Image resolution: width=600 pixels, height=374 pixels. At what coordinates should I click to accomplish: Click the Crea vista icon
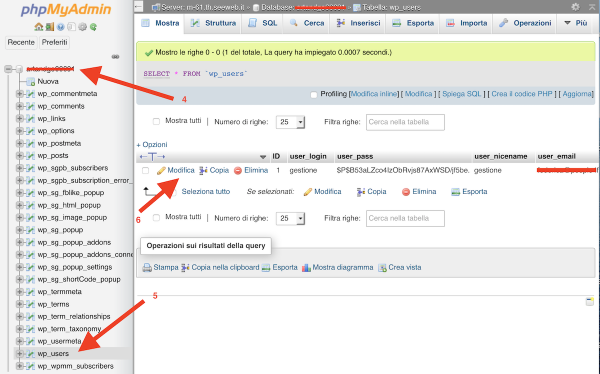click(x=382, y=268)
